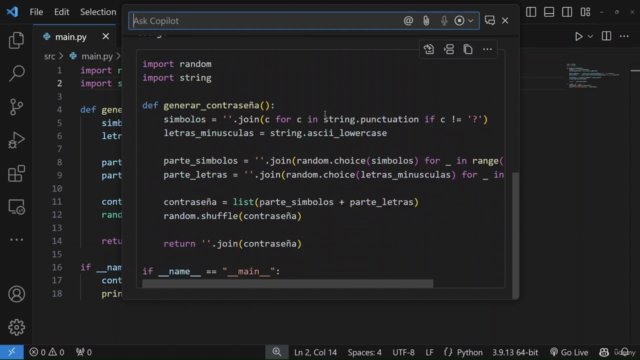Show additional views ellipsis in activity bar
This screenshot has height=360, width=640.
pos(16,240)
